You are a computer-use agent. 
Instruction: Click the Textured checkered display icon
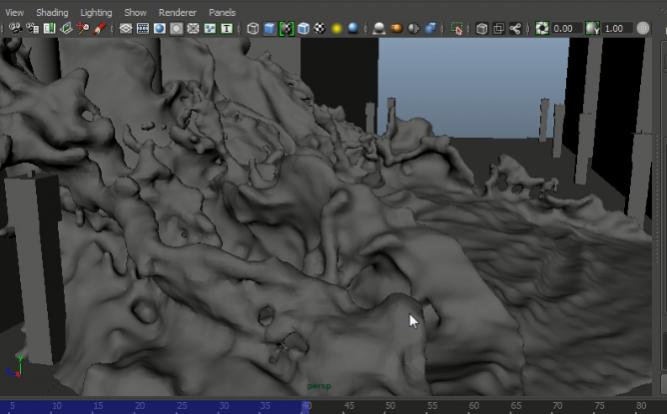(319, 29)
